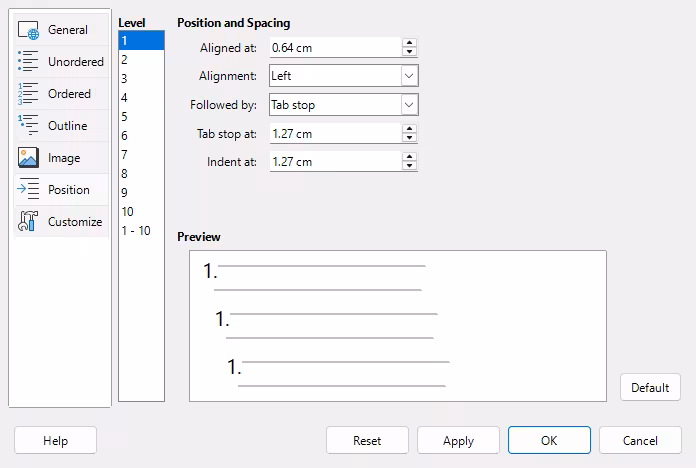The width and height of the screenshot is (696, 468).
Task: Switch to the Outline tab label
Action: pos(67,126)
